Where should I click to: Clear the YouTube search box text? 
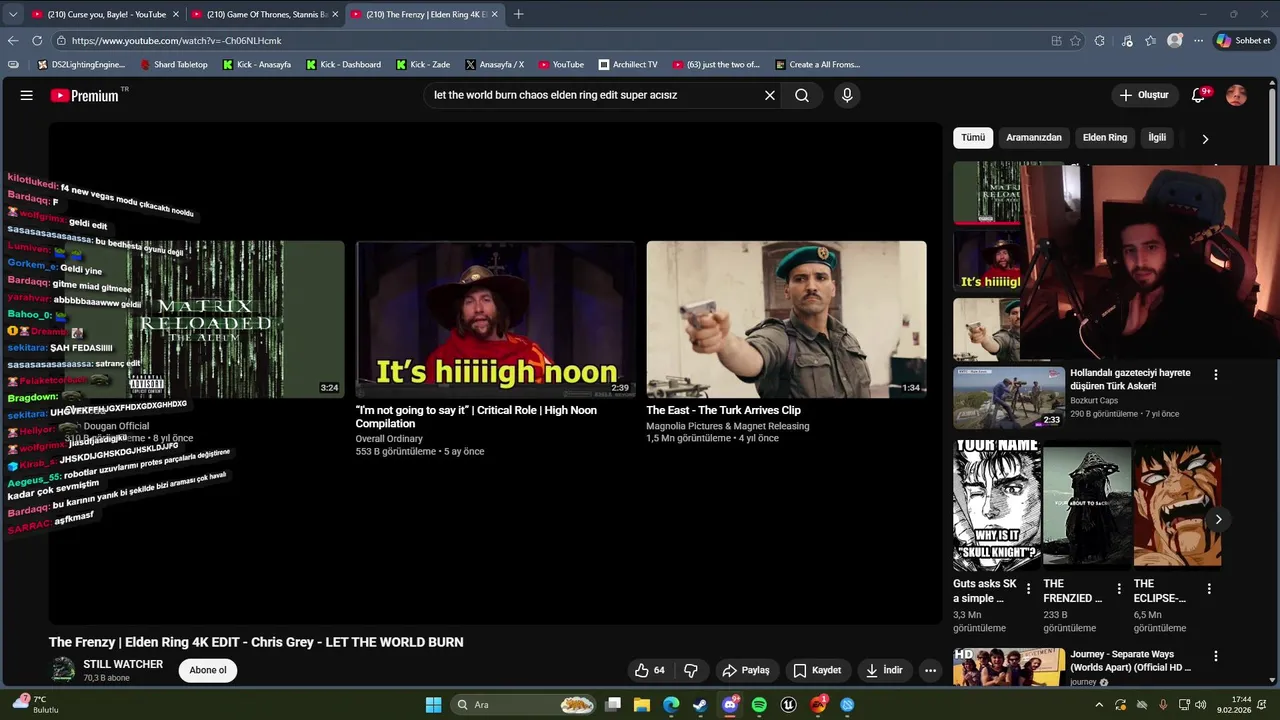(x=770, y=95)
